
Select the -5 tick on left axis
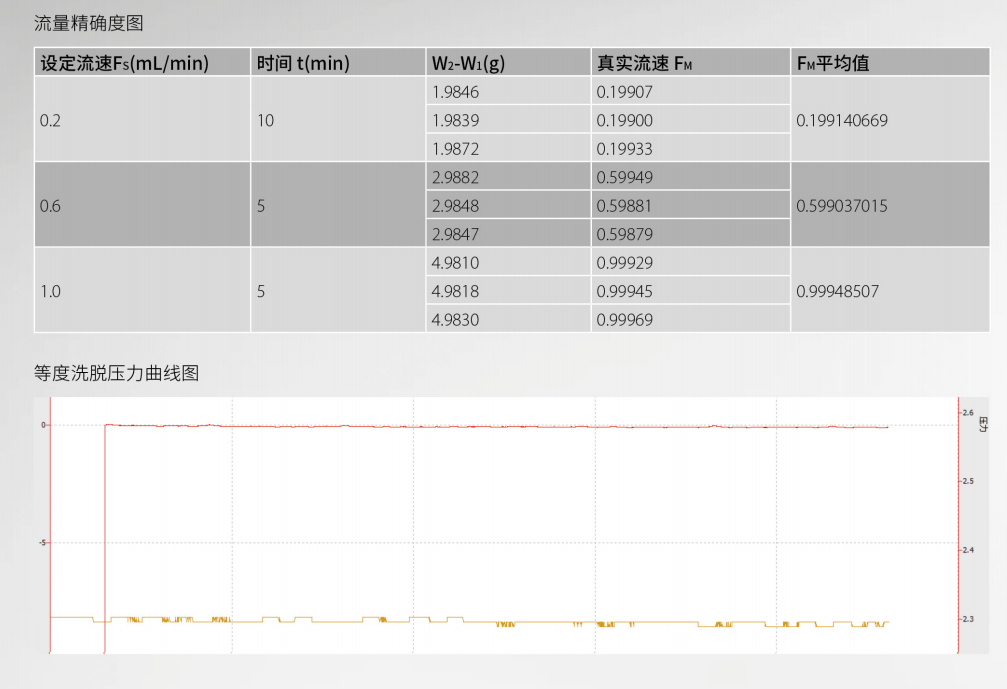click(x=43, y=542)
